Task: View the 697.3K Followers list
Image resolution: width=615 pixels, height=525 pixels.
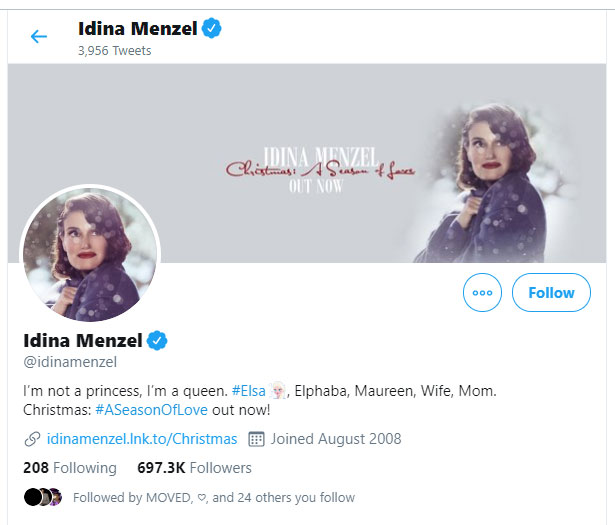Action: click(x=194, y=468)
